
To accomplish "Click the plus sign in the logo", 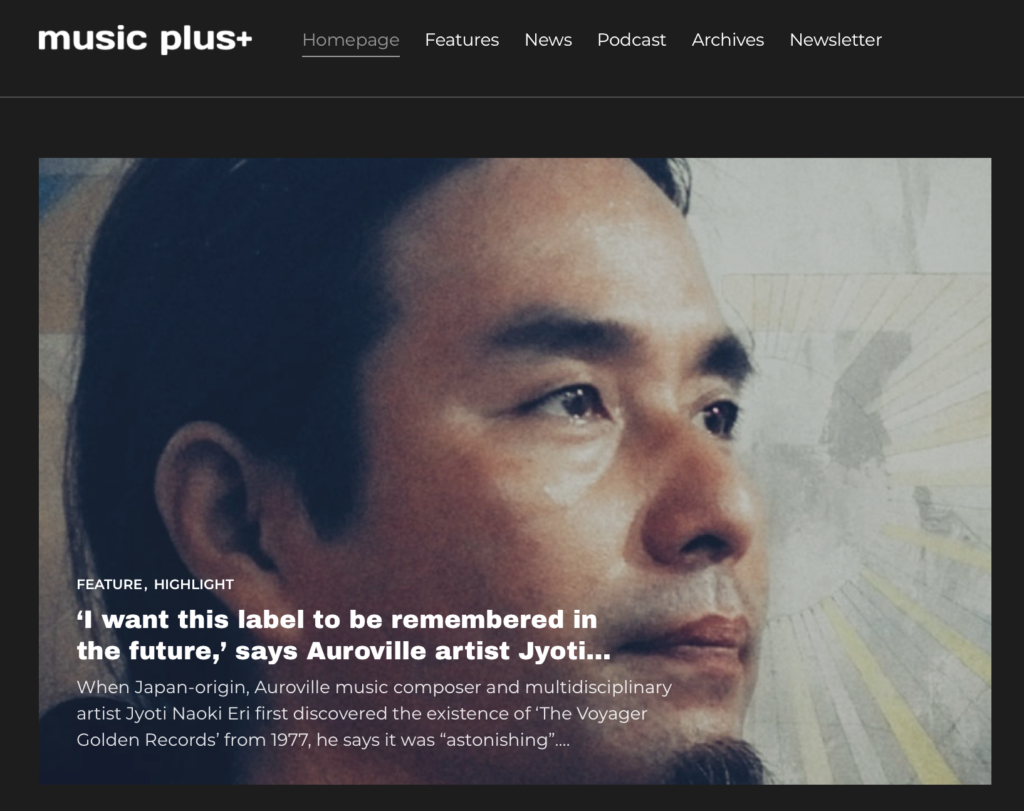I will click(244, 39).
